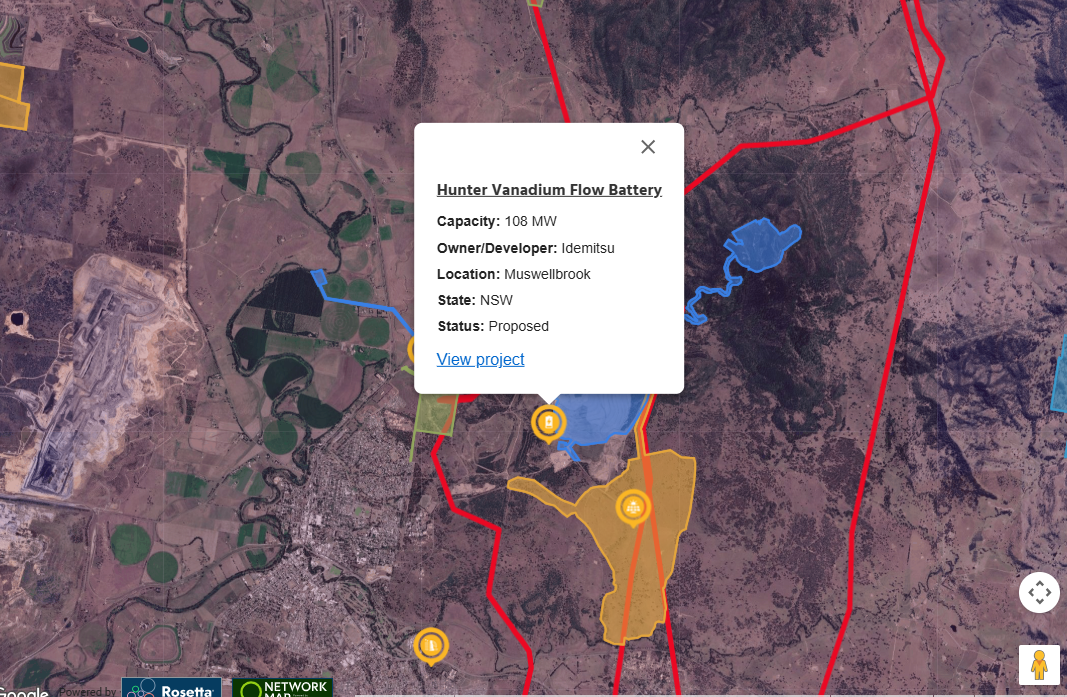Screen dimensions: 1067x697
Task: Select the solar farm marker in orange area
Action: pyautogui.click(x=634, y=508)
